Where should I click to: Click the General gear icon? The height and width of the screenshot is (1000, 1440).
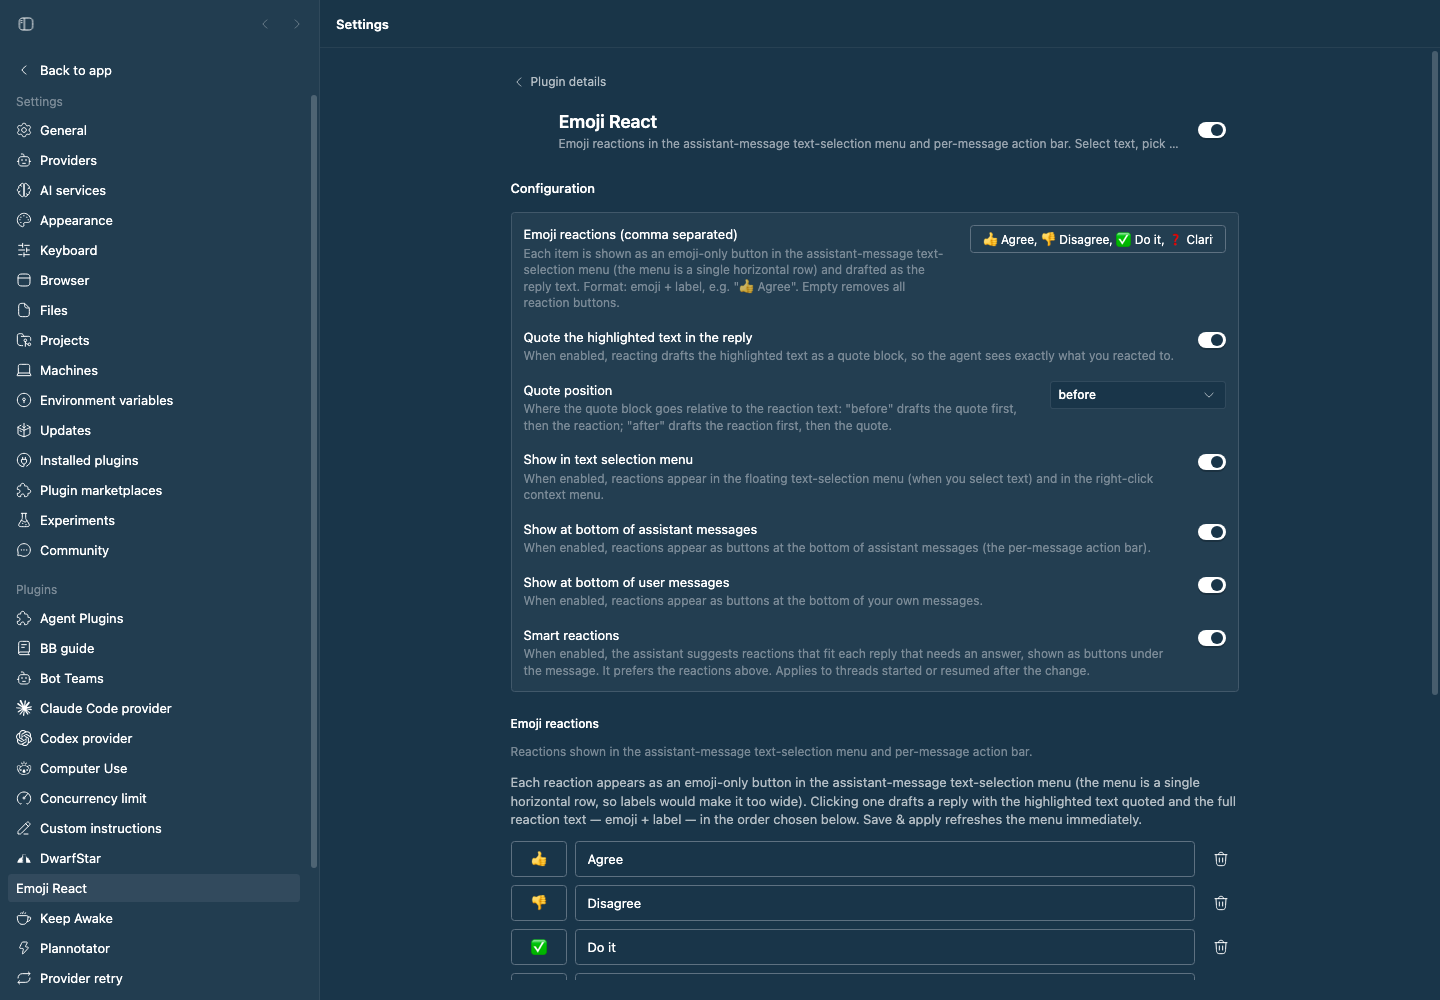pos(24,130)
